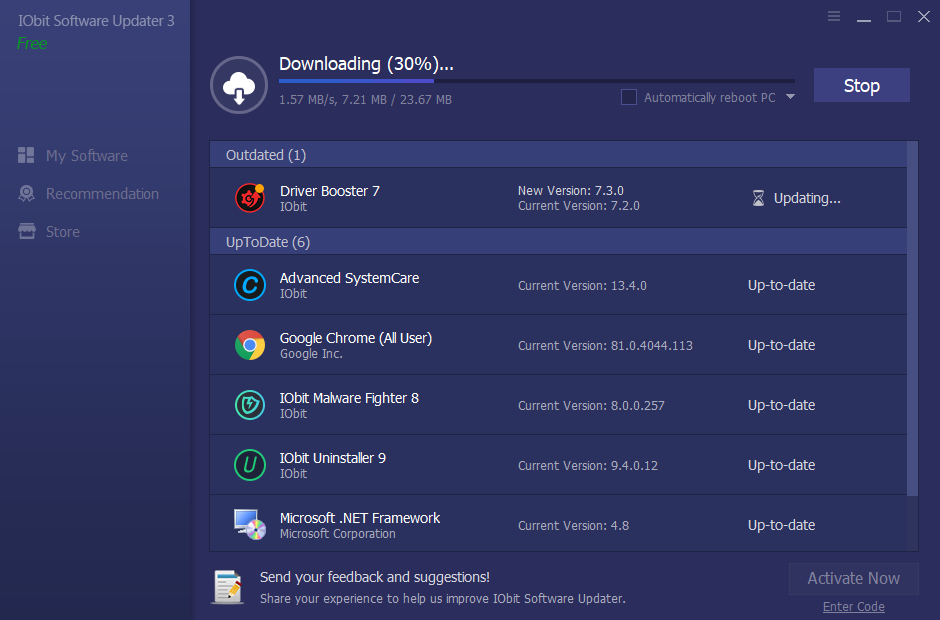Click the My Software grid icon

click(26, 155)
